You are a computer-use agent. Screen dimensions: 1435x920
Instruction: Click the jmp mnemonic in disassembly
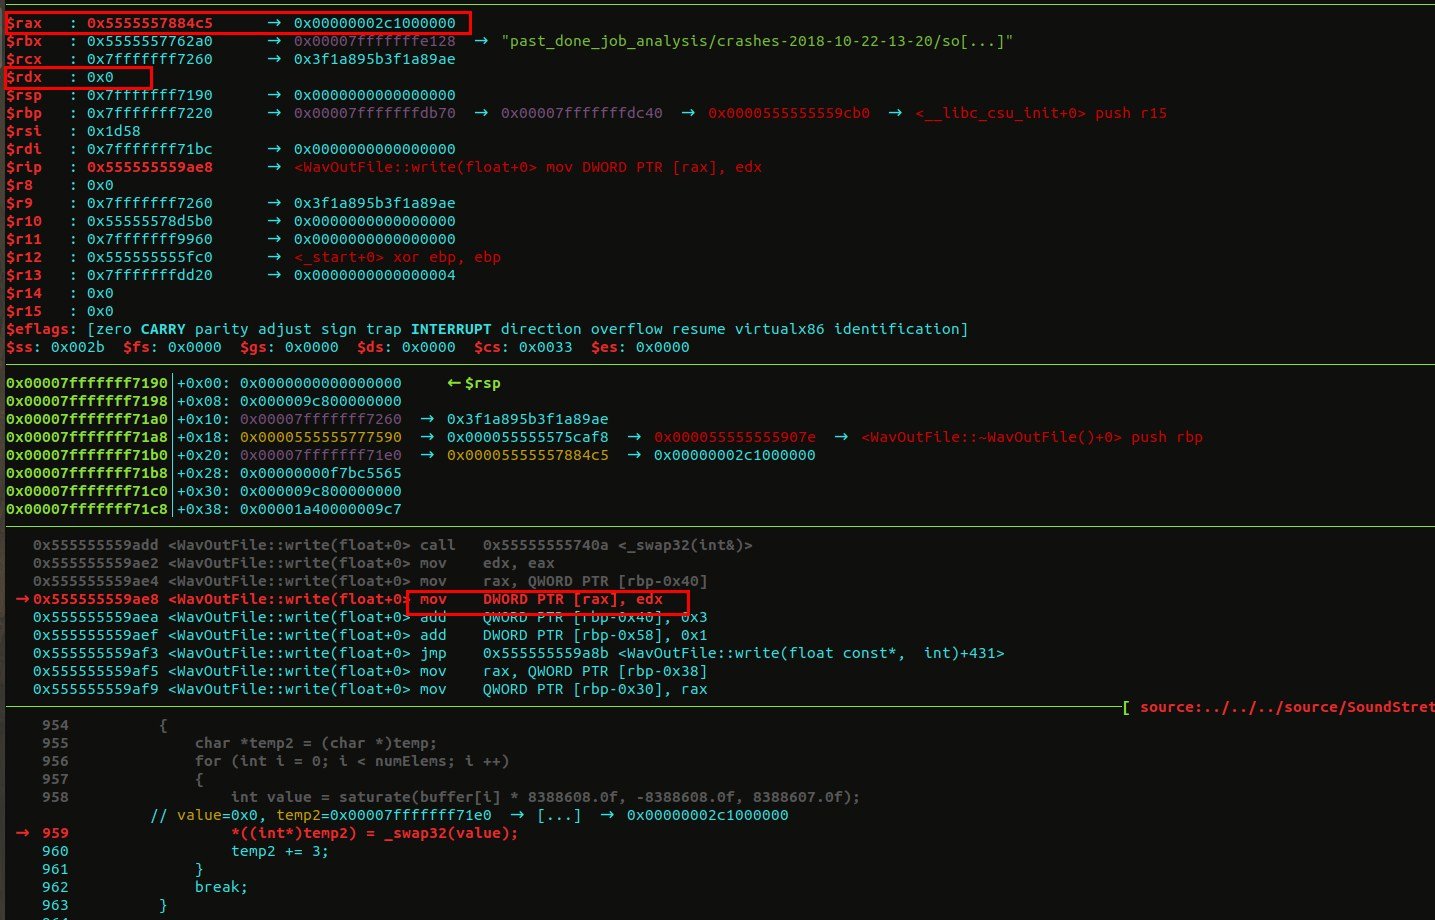[x=433, y=653]
